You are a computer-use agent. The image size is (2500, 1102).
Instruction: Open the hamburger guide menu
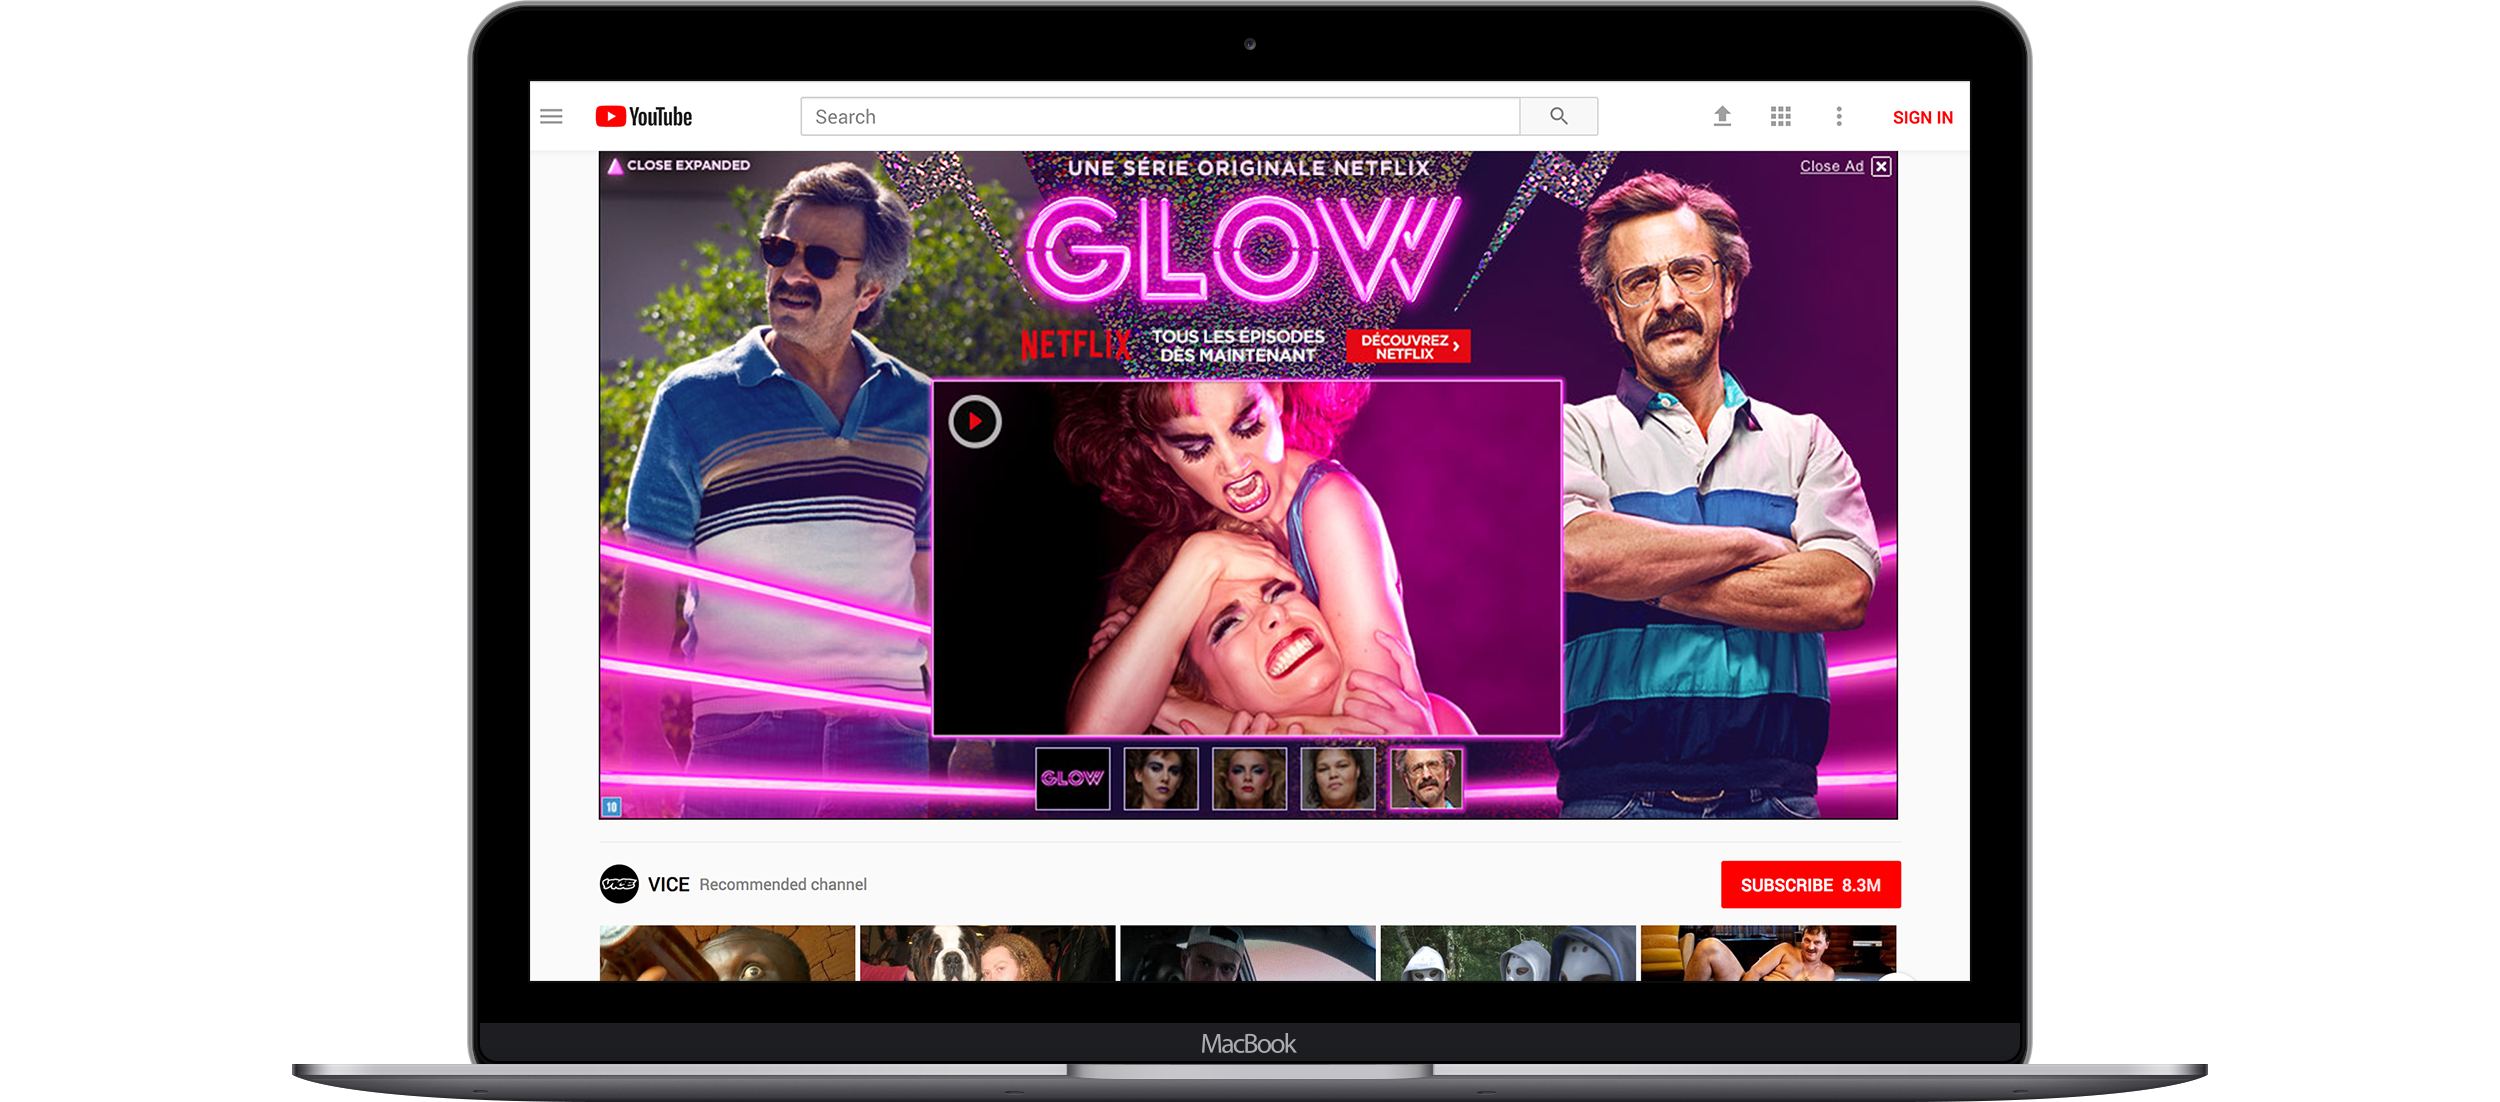point(551,117)
